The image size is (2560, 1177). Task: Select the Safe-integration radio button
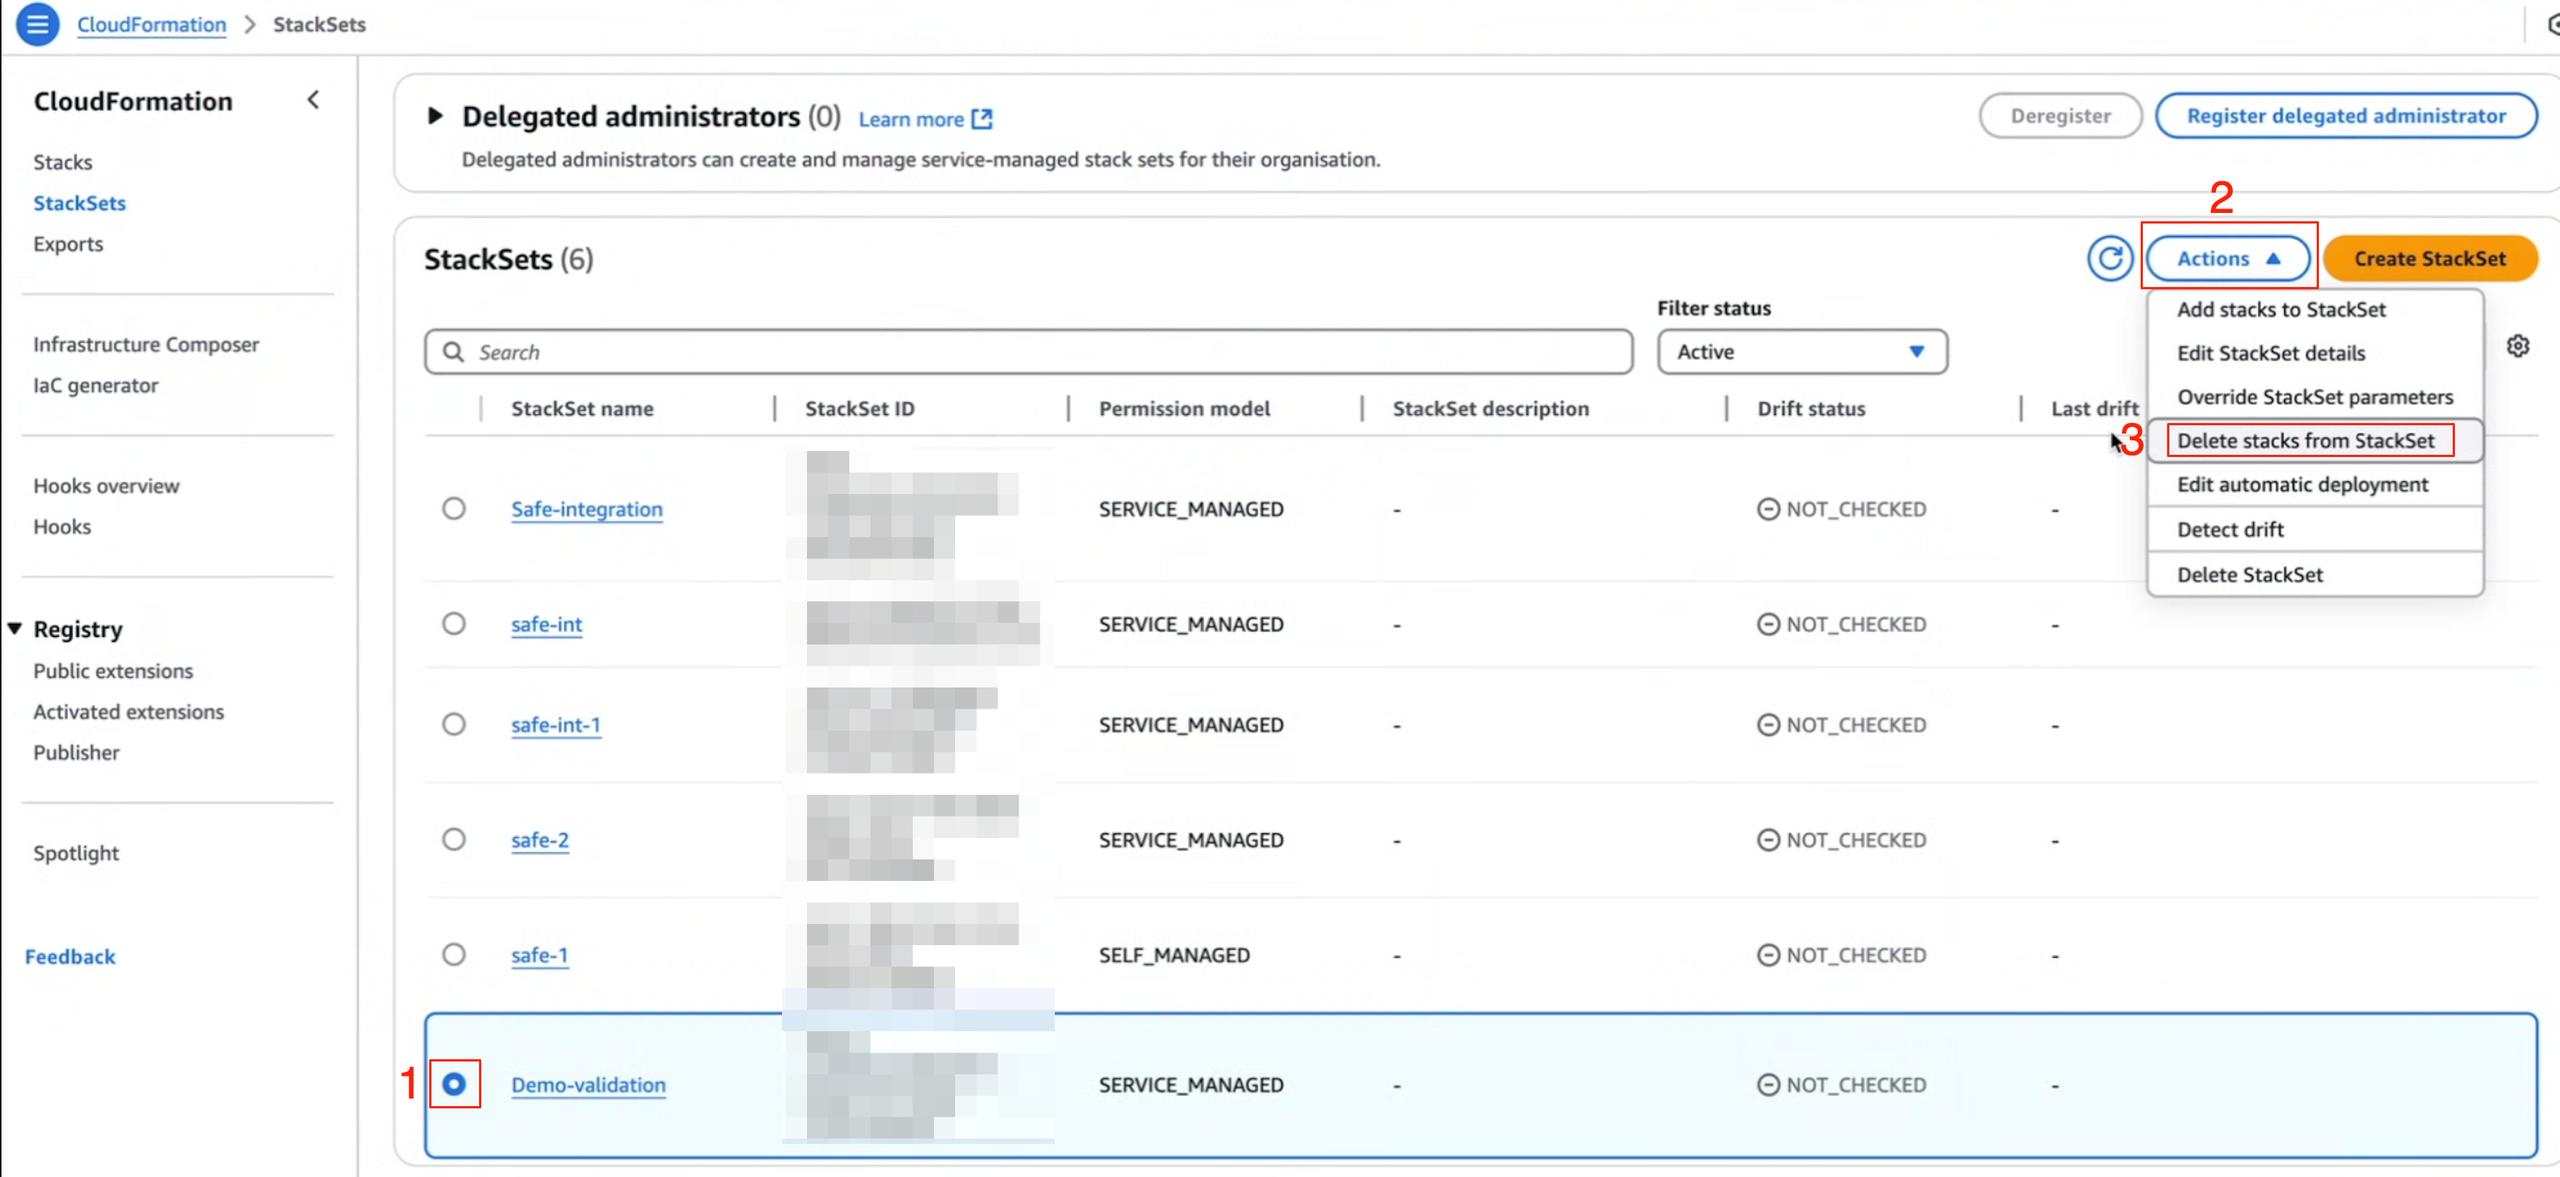click(x=454, y=508)
